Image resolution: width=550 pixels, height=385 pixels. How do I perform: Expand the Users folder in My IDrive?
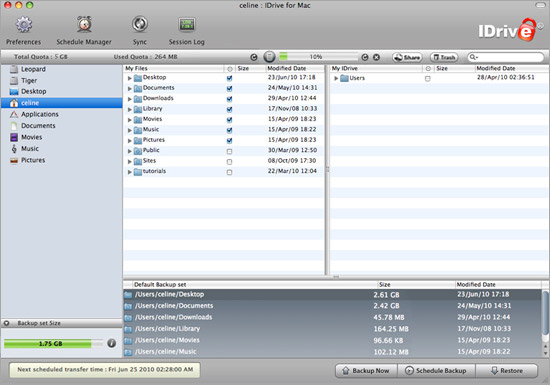336,78
